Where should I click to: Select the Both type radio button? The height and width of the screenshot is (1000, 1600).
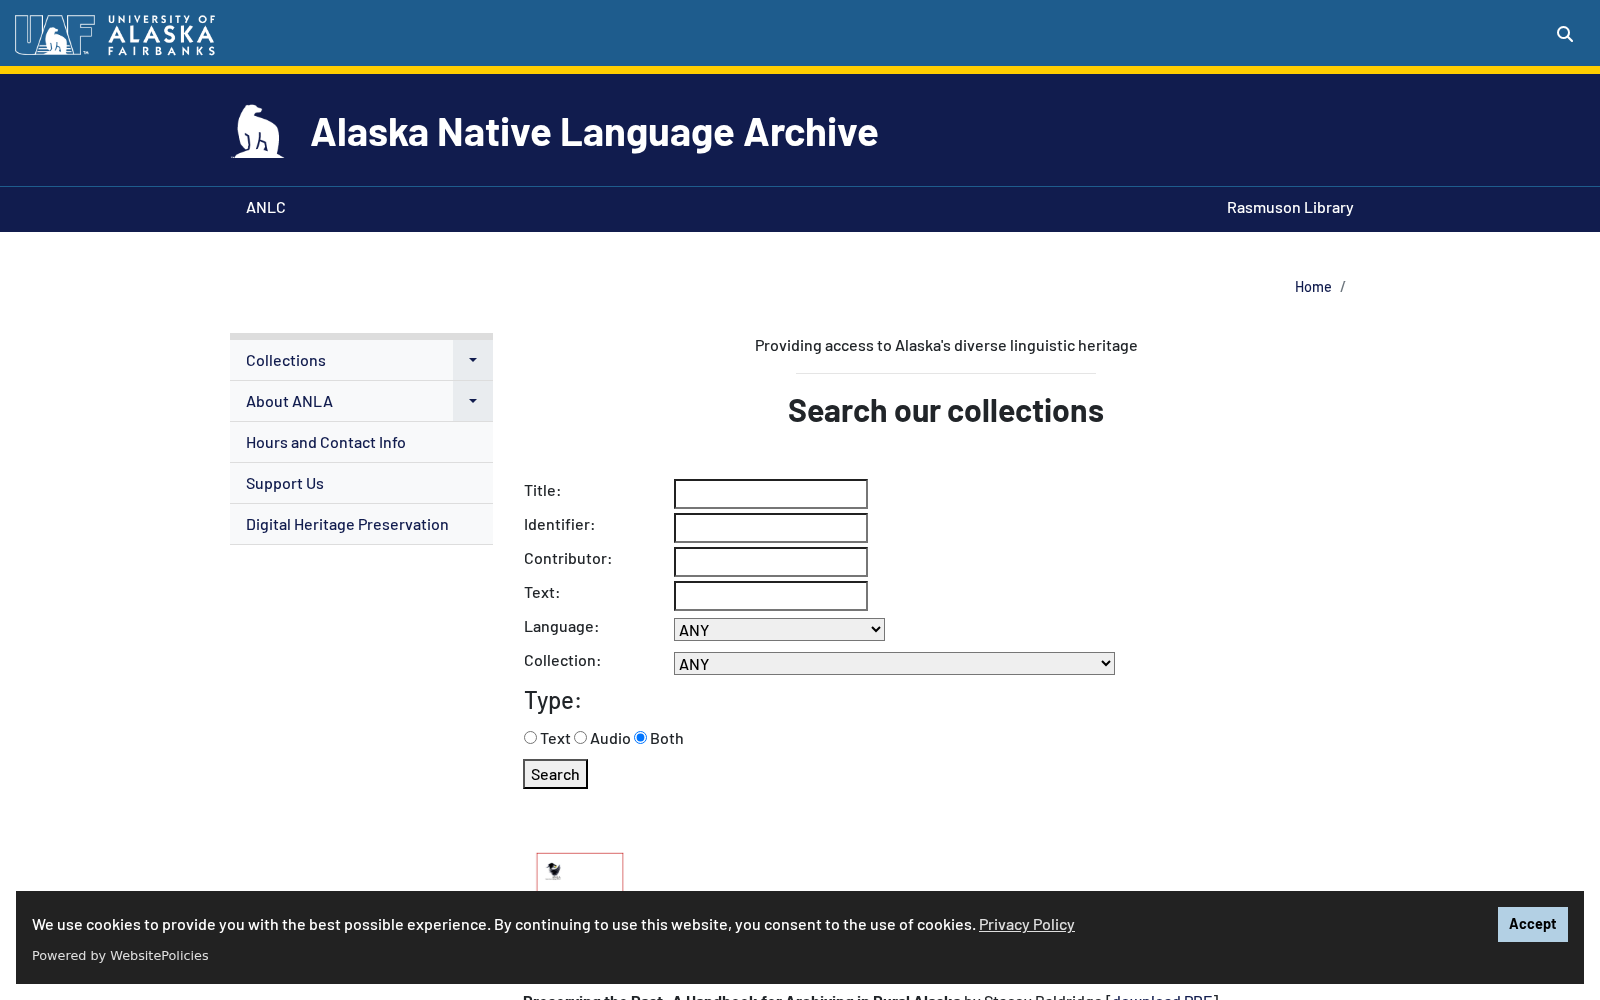point(640,738)
